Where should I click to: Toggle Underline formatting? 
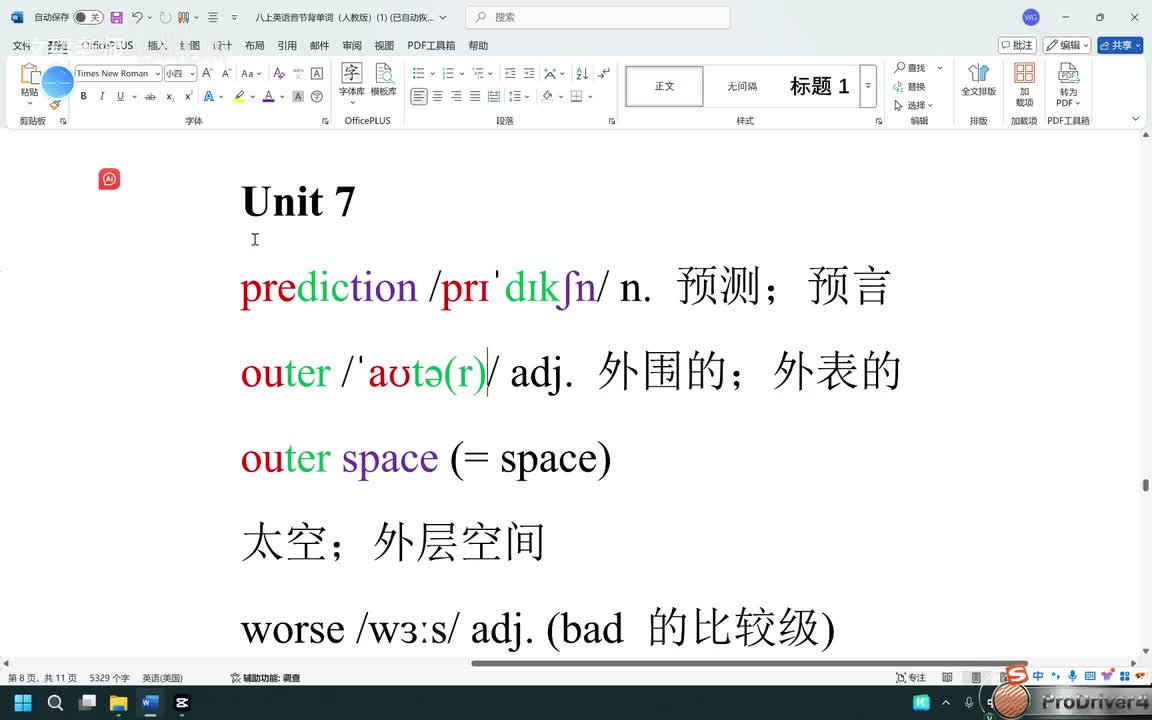click(x=120, y=96)
